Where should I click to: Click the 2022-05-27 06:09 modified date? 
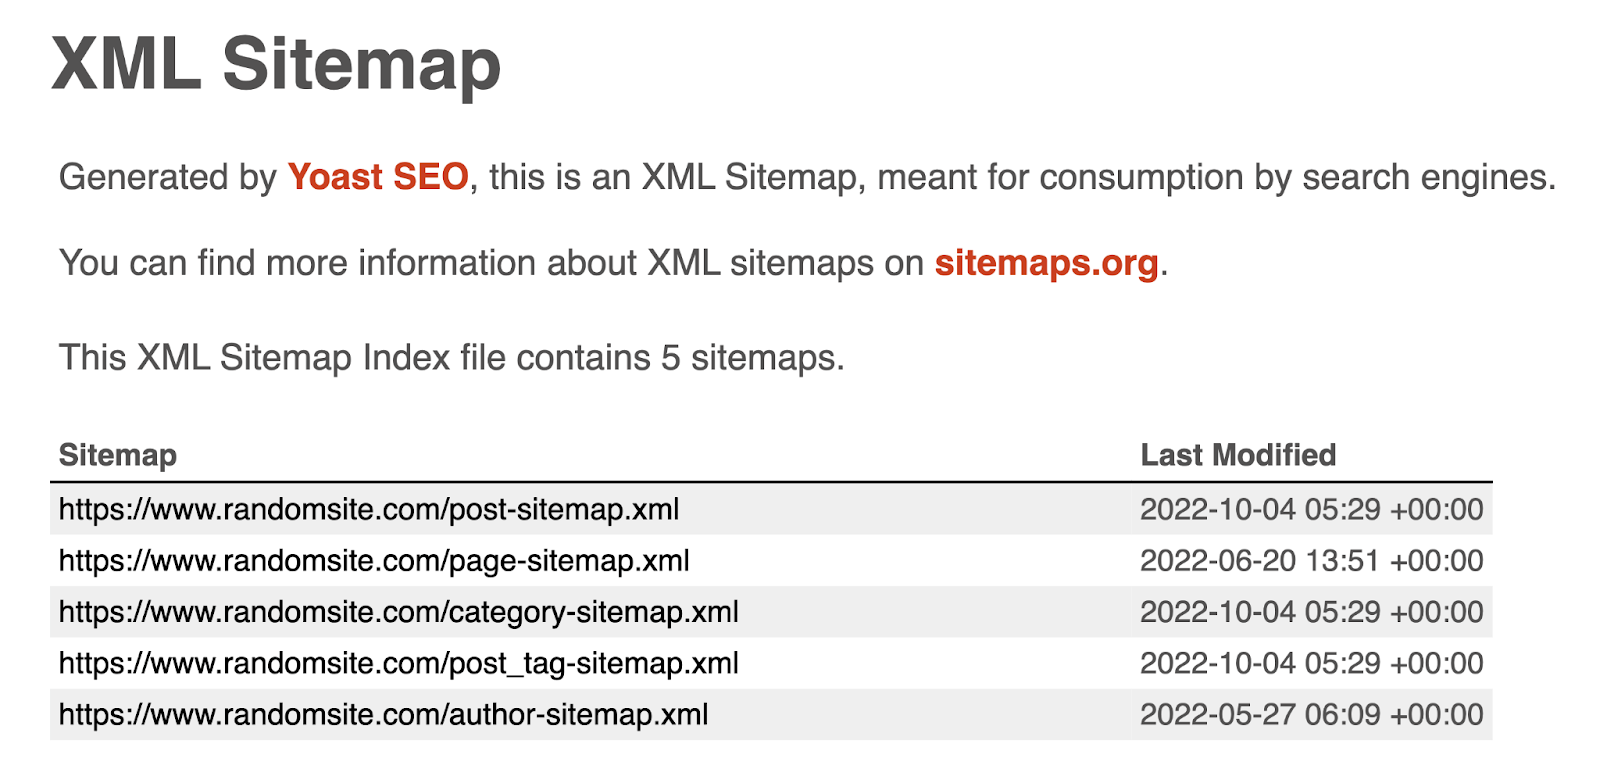(1311, 715)
